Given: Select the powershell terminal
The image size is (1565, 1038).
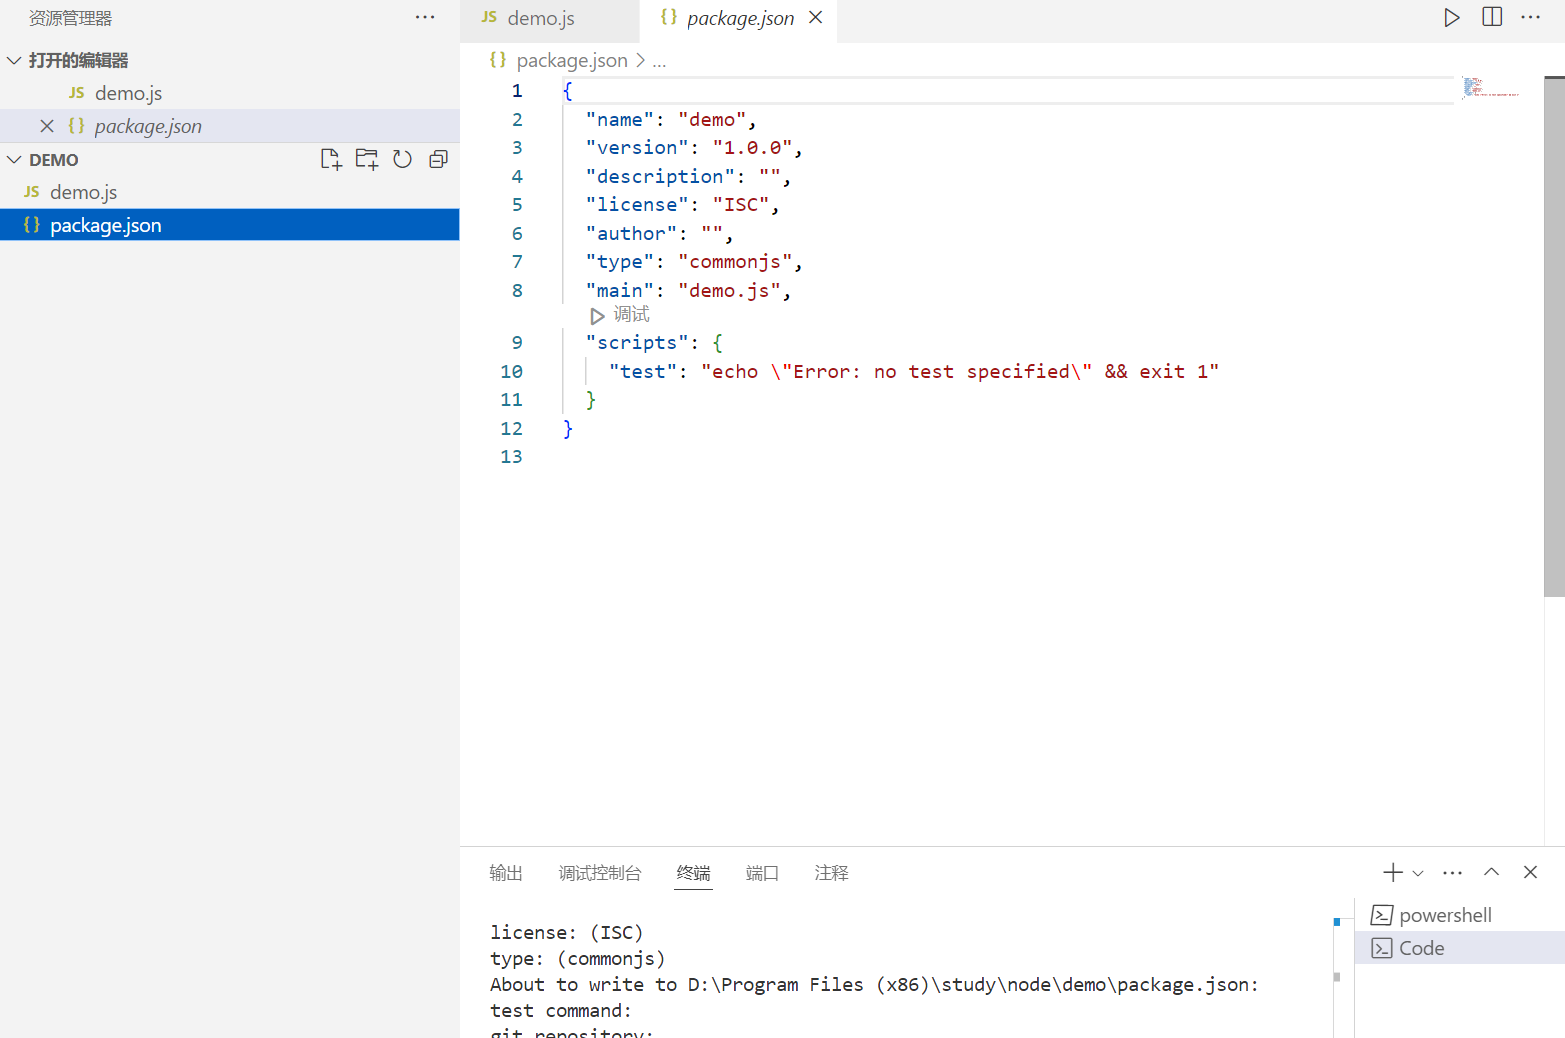Looking at the screenshot, I should [x=1460, y=915].
